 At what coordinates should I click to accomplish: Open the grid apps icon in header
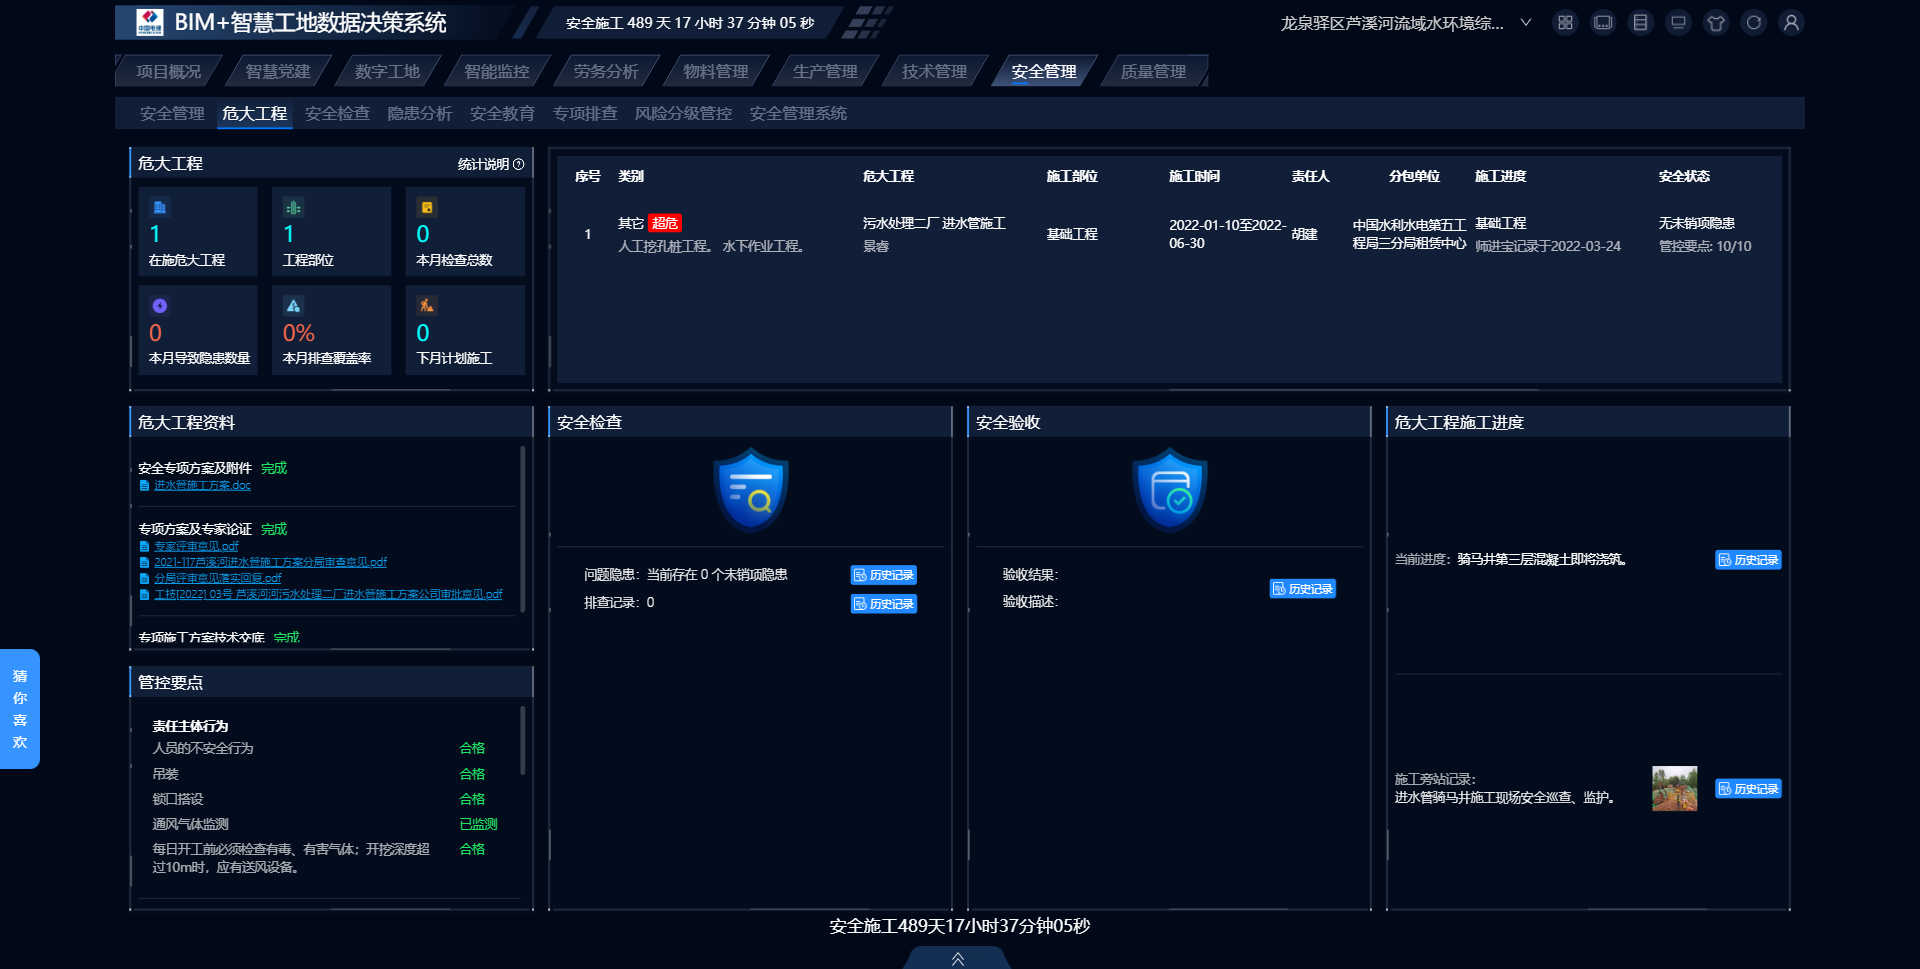tap(1565, 23)
